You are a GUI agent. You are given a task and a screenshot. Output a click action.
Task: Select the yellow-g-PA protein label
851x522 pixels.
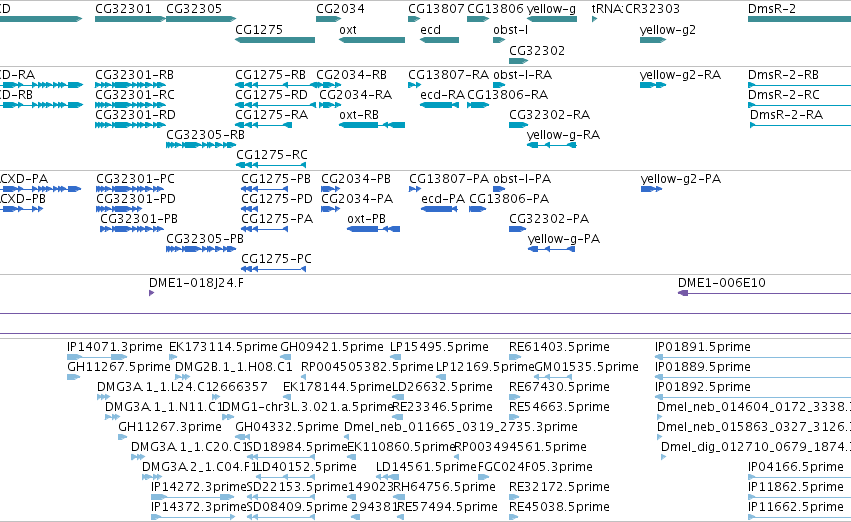[564, 239]
